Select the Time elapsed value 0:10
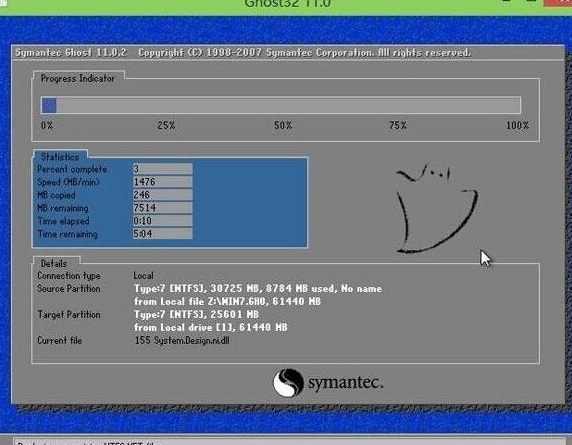Image resolution: width=572 pixels, height=445 pixels. (162, 221)
